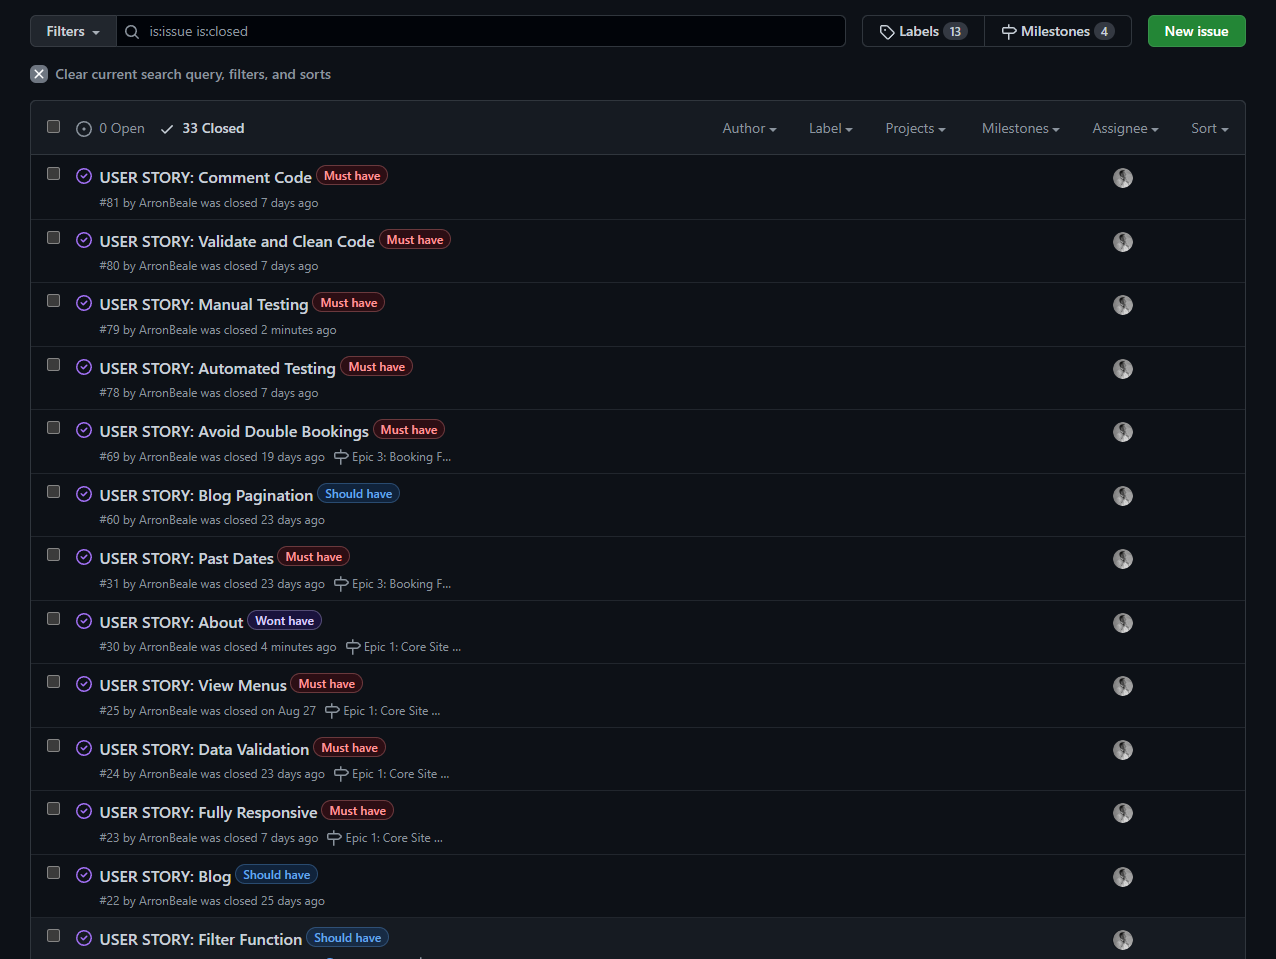The height and width of the screenshot is (959, 1276).
Task: Check the box for Comment Code issue
Action: 54,174
